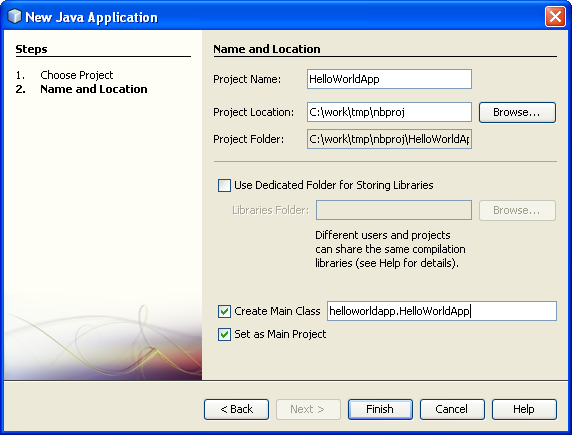Click Browse next to Project Location
The height and width of the screenshot is (435, 572).
(517, 112)
